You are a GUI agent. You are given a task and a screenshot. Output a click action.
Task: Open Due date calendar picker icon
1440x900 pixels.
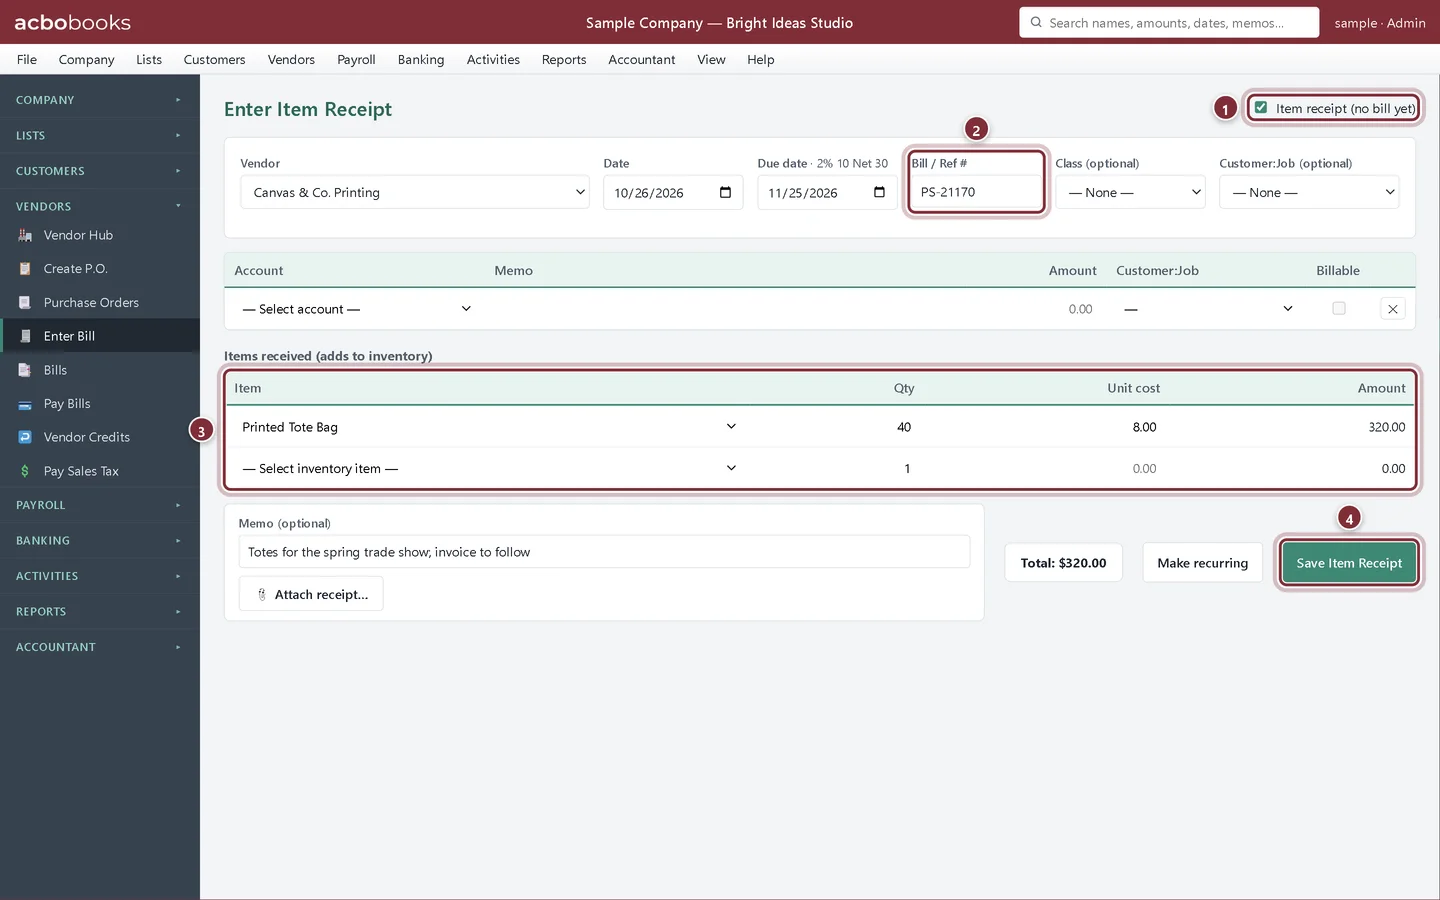click(x=879, y=192)
